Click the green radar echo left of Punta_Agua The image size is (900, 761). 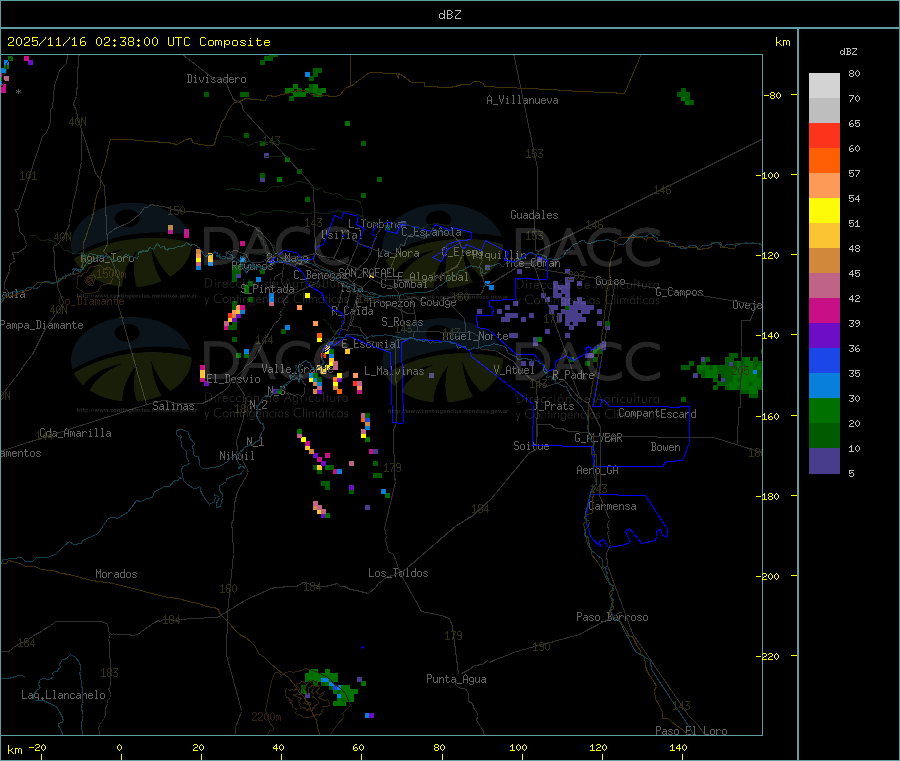pos(331,686)
